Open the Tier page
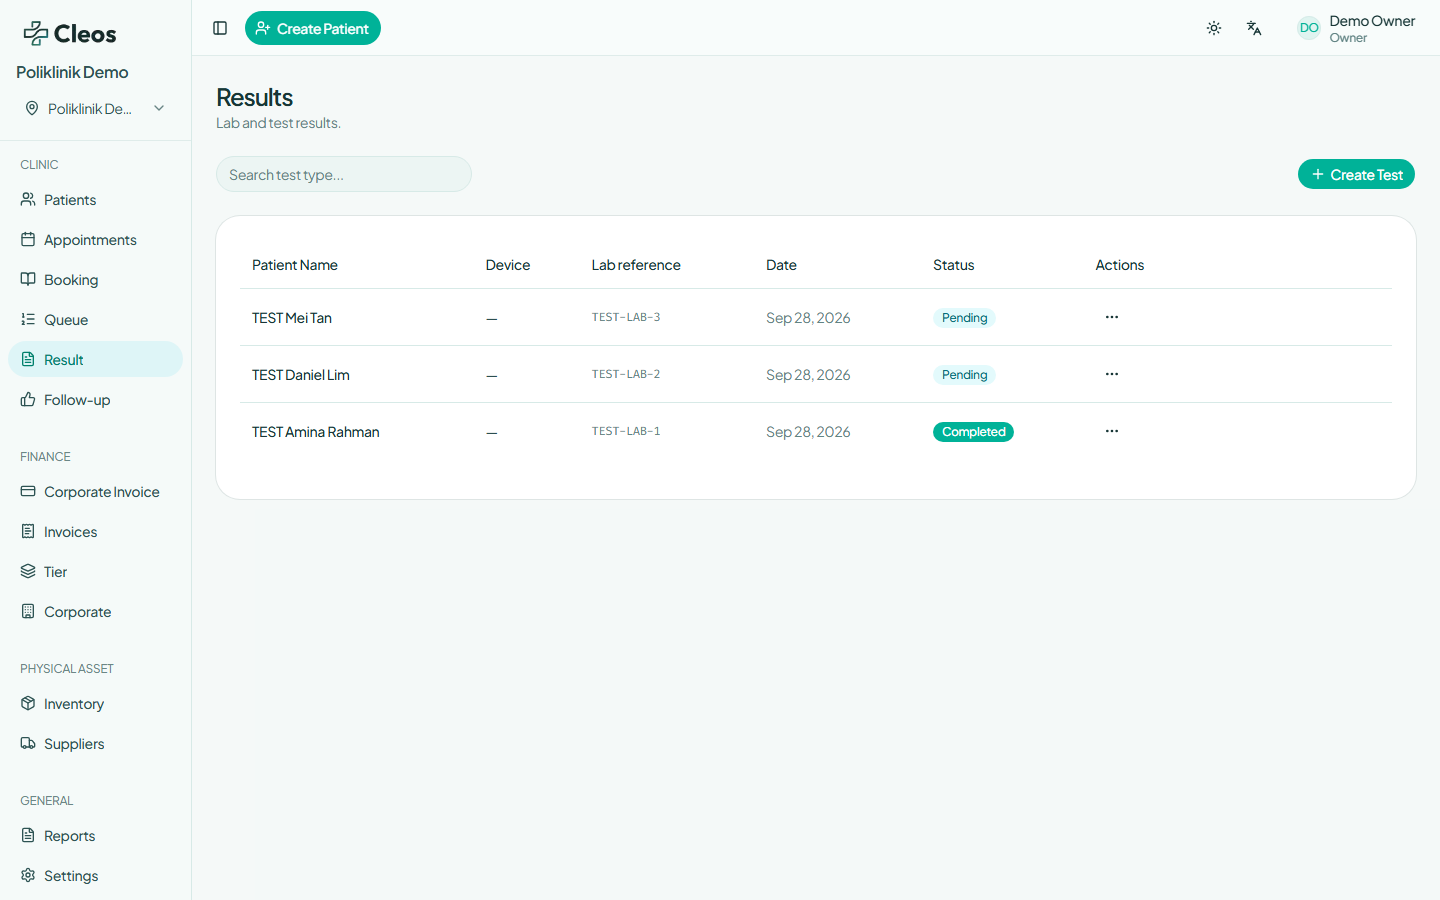This screenshot has height=900, width=1440. pyautogui.click(x=95, y=572)
